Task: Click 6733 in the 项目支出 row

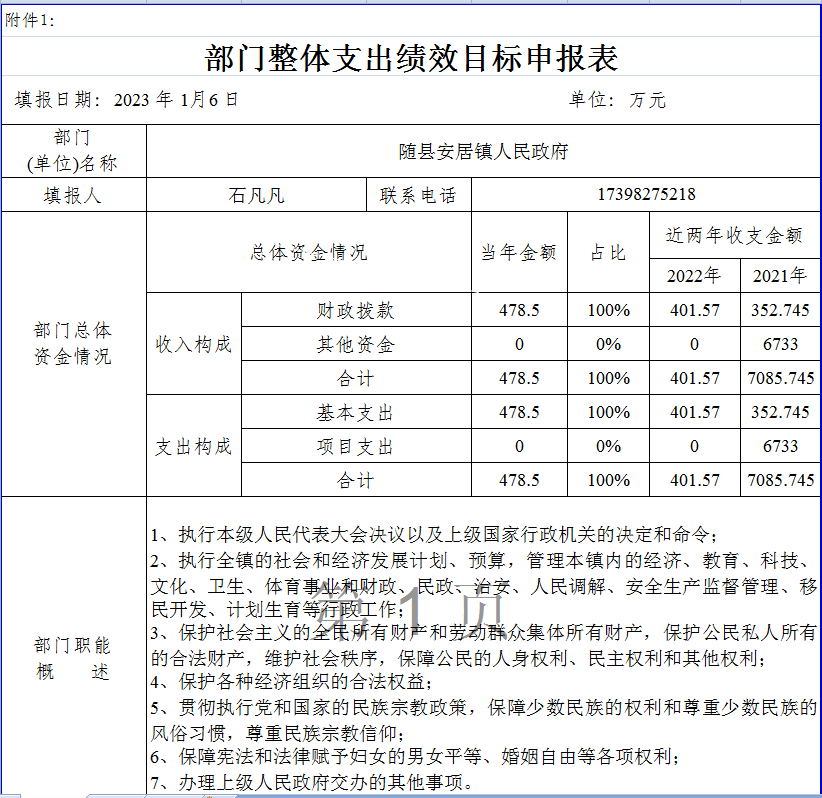Action: tap(780, 446)
